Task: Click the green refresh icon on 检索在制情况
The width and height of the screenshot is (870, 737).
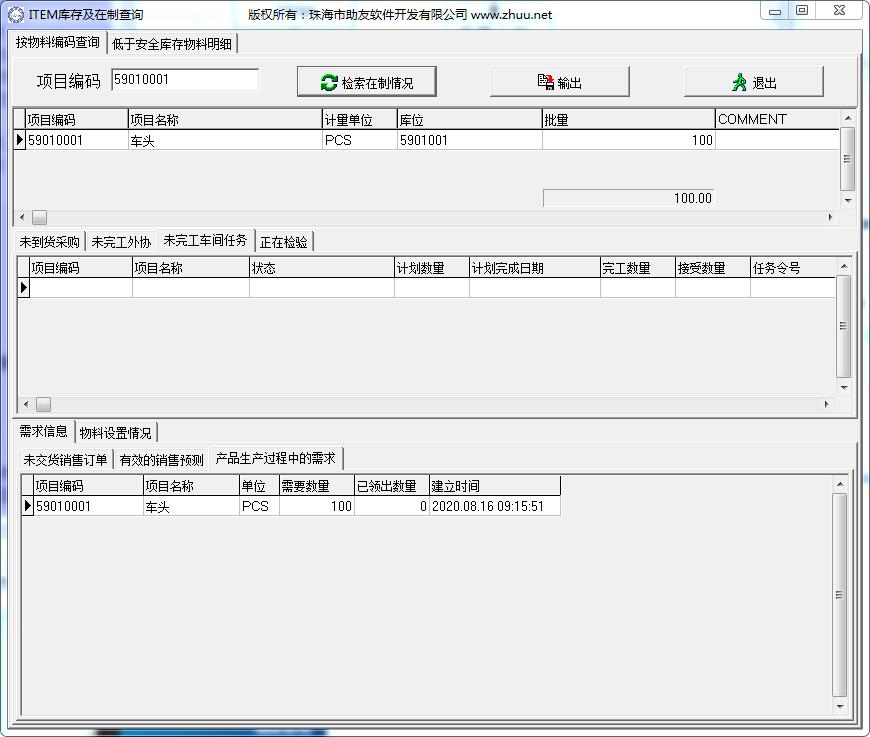Action: point(329,83)
